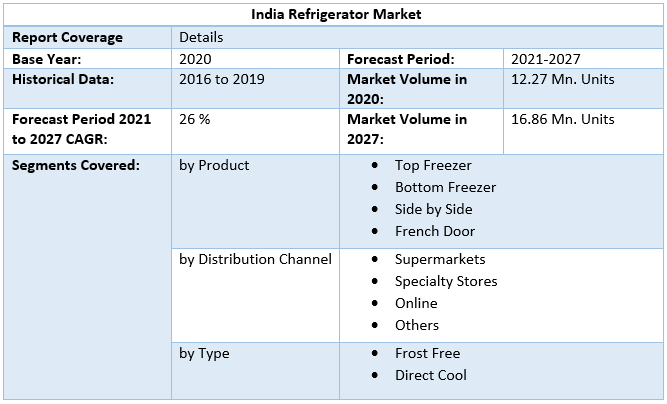Select the Online list item
This screenshot has height=404, width=667.
click(416, 303)
